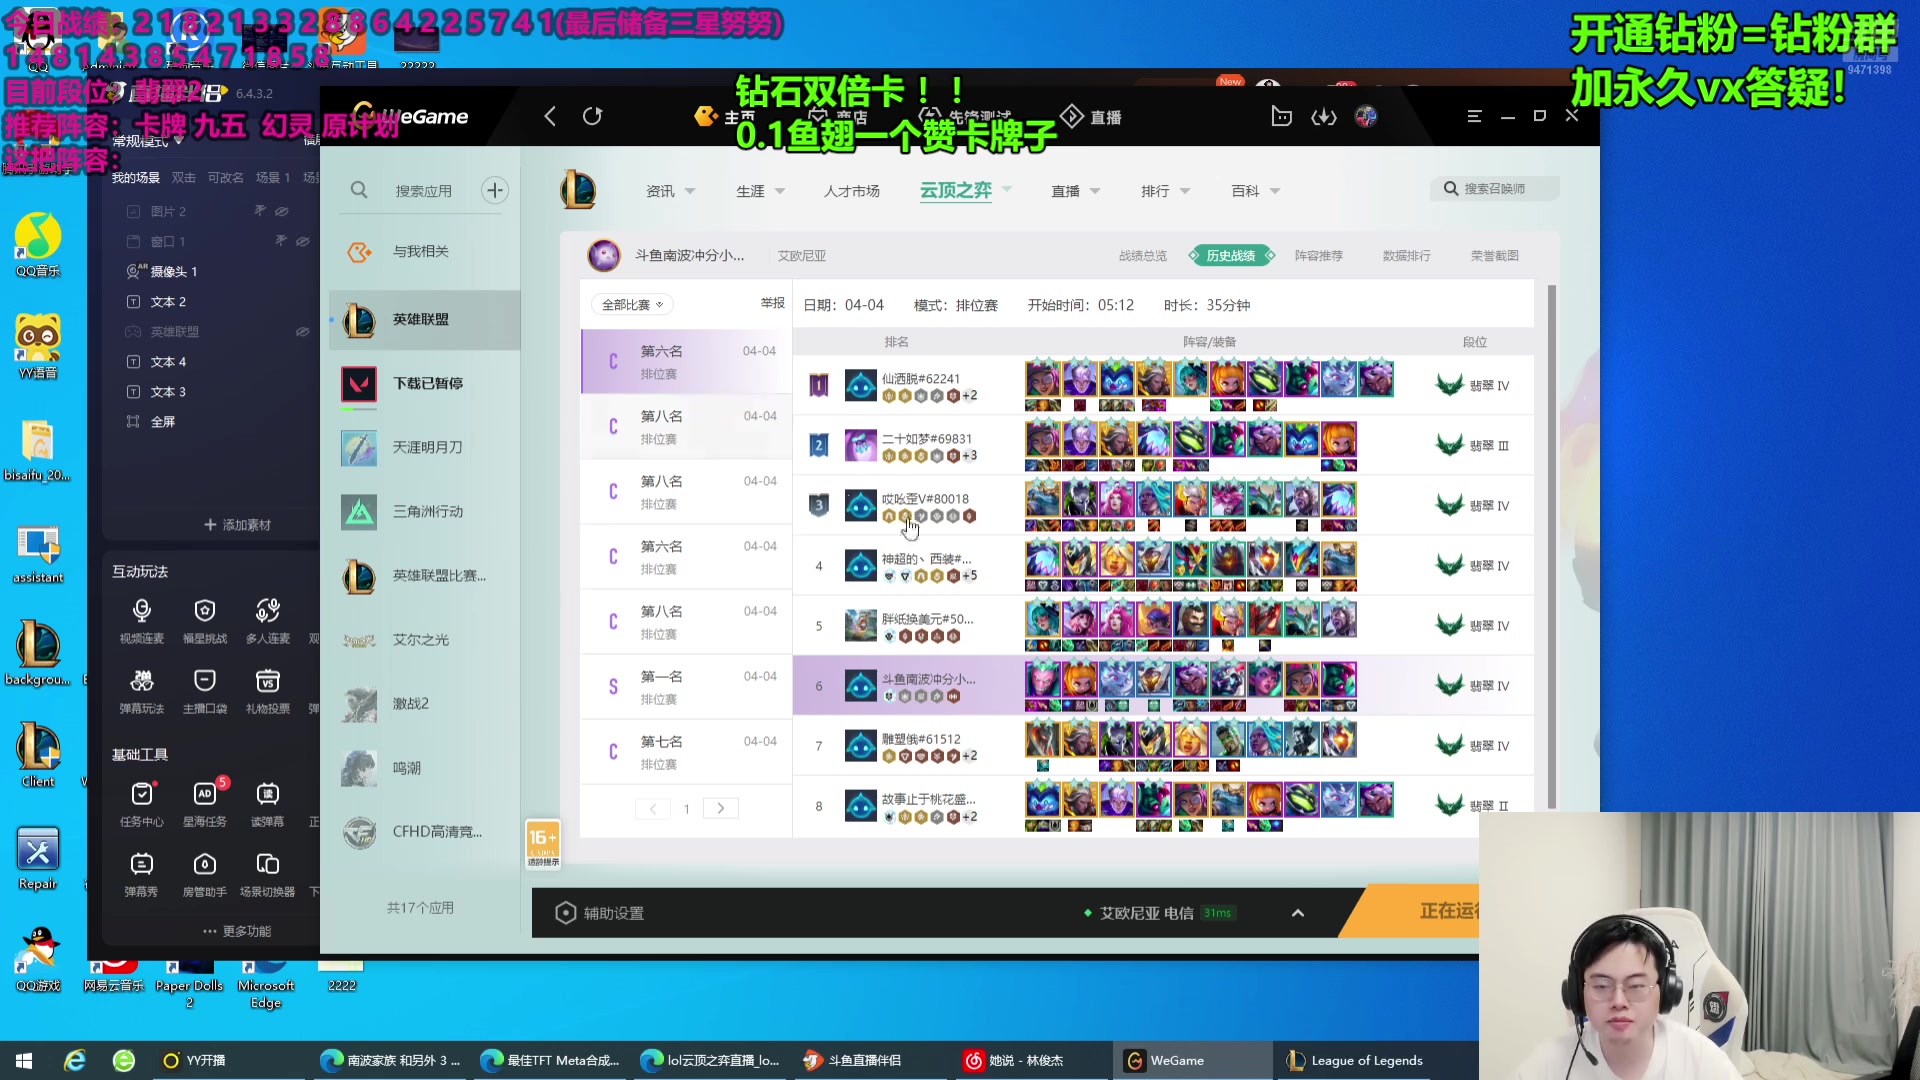
Task: Click the League of Legends logo icon
Action: (578, 190)
